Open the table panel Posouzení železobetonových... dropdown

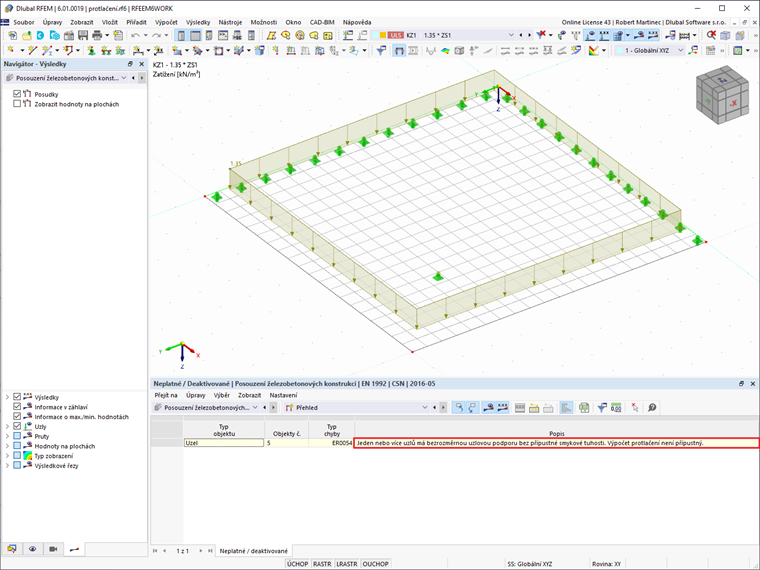point(255,408)
